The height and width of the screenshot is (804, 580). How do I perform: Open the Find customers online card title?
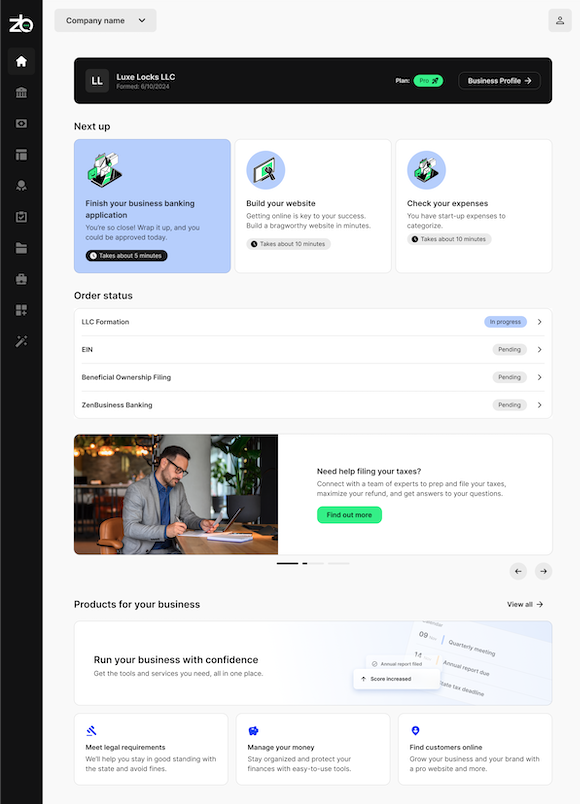coord(446,748)
